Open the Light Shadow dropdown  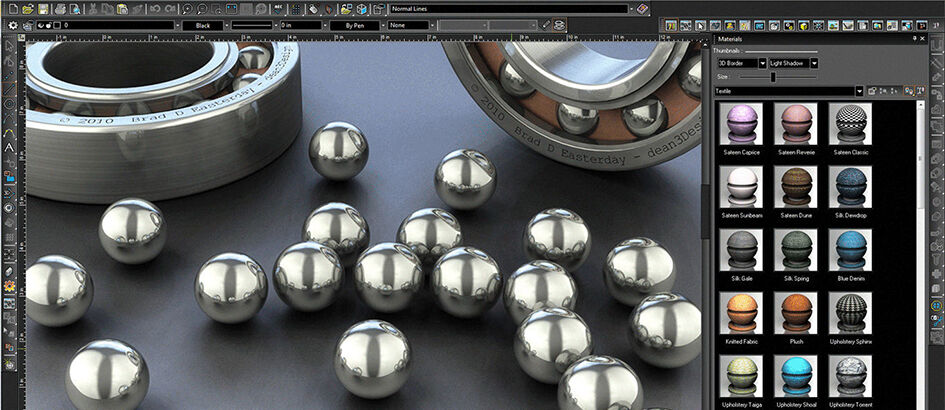[x=814, y=63]
